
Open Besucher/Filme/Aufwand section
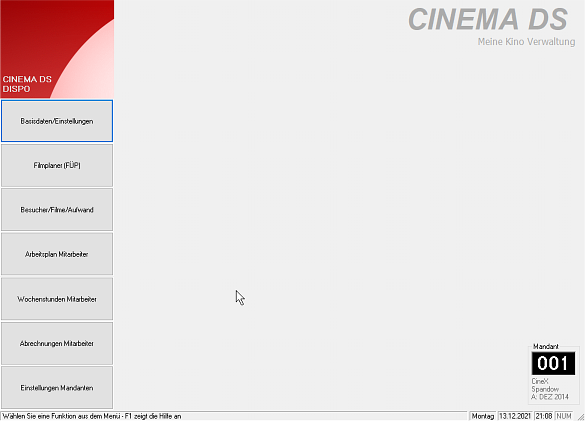pyautogui.click(x=57, y=209)
